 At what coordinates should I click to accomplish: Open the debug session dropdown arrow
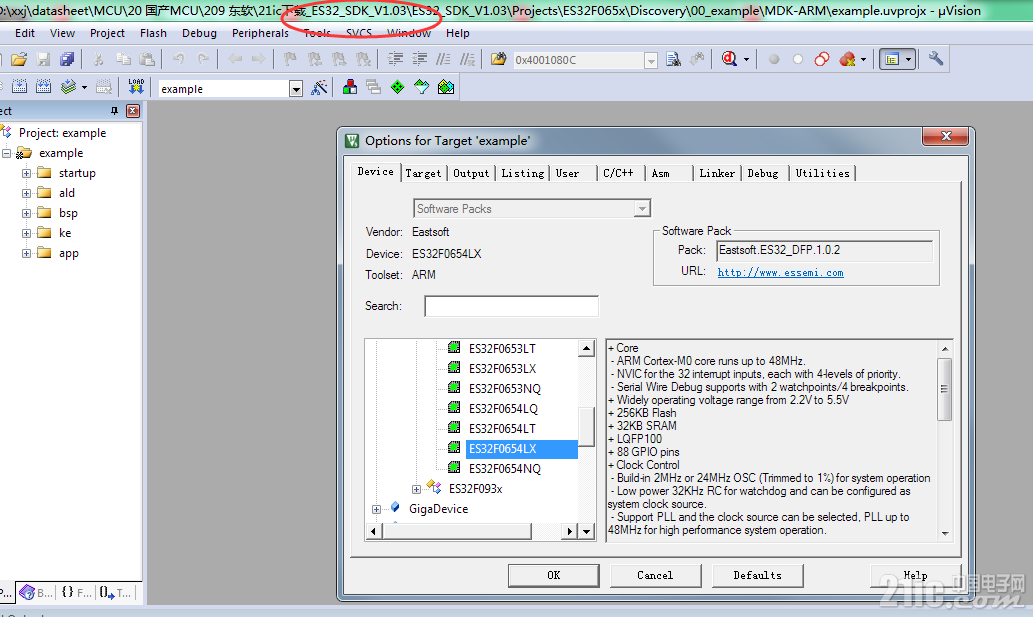[746, 60]
